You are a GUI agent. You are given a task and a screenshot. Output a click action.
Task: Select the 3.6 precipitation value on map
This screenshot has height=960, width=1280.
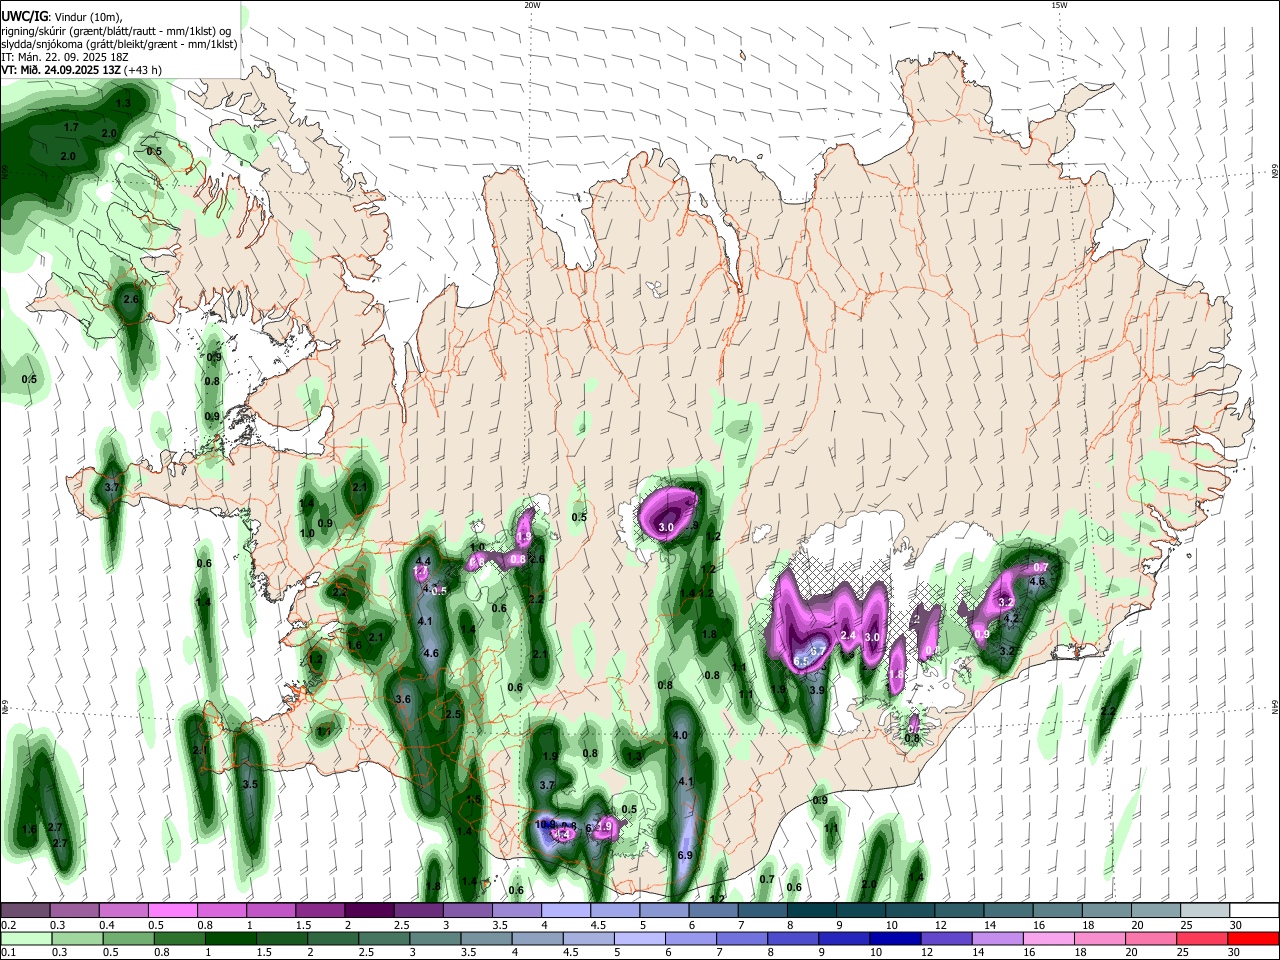[404, 699]
